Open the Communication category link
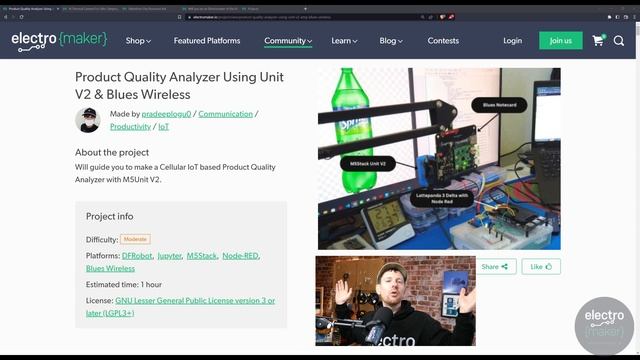 pos(226,114)
